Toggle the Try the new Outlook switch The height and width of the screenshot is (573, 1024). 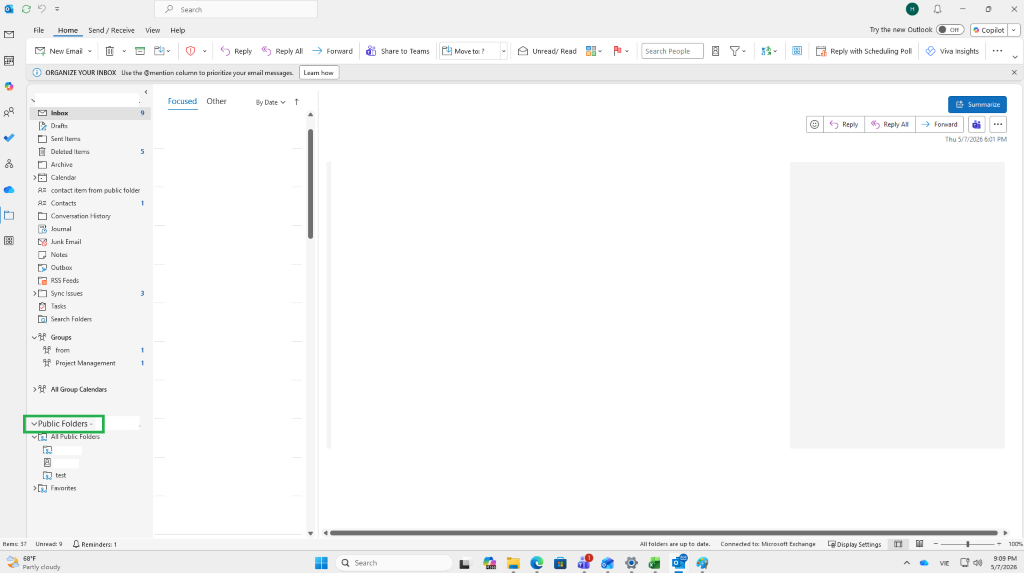click(950, 30)
